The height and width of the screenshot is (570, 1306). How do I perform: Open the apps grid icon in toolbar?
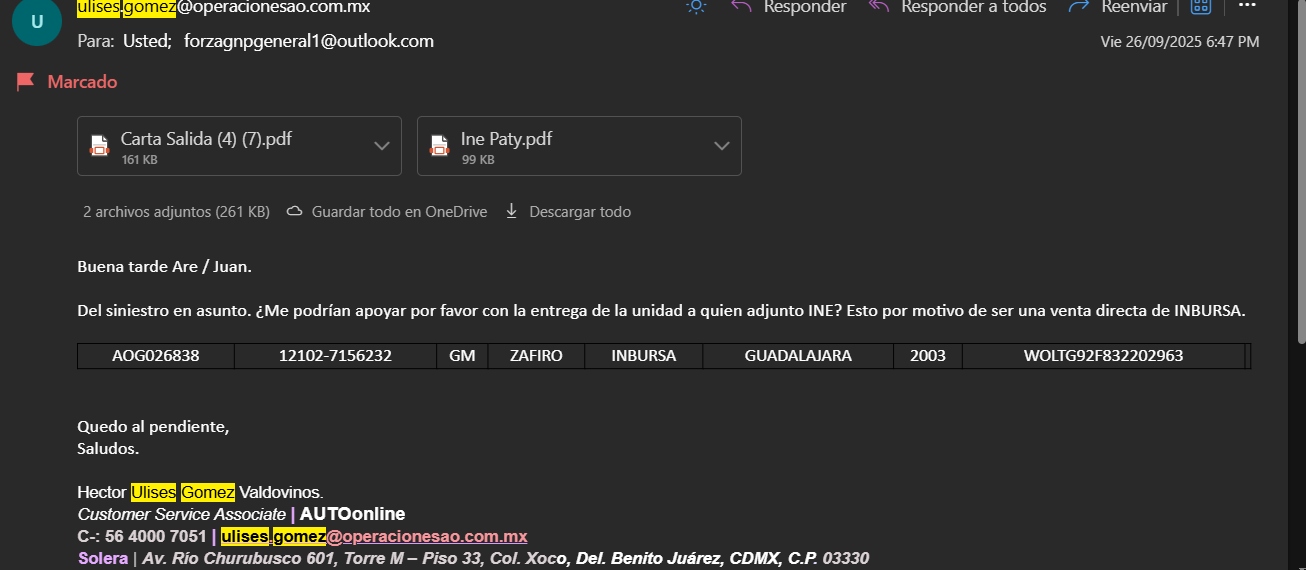tap(1201, 6)
